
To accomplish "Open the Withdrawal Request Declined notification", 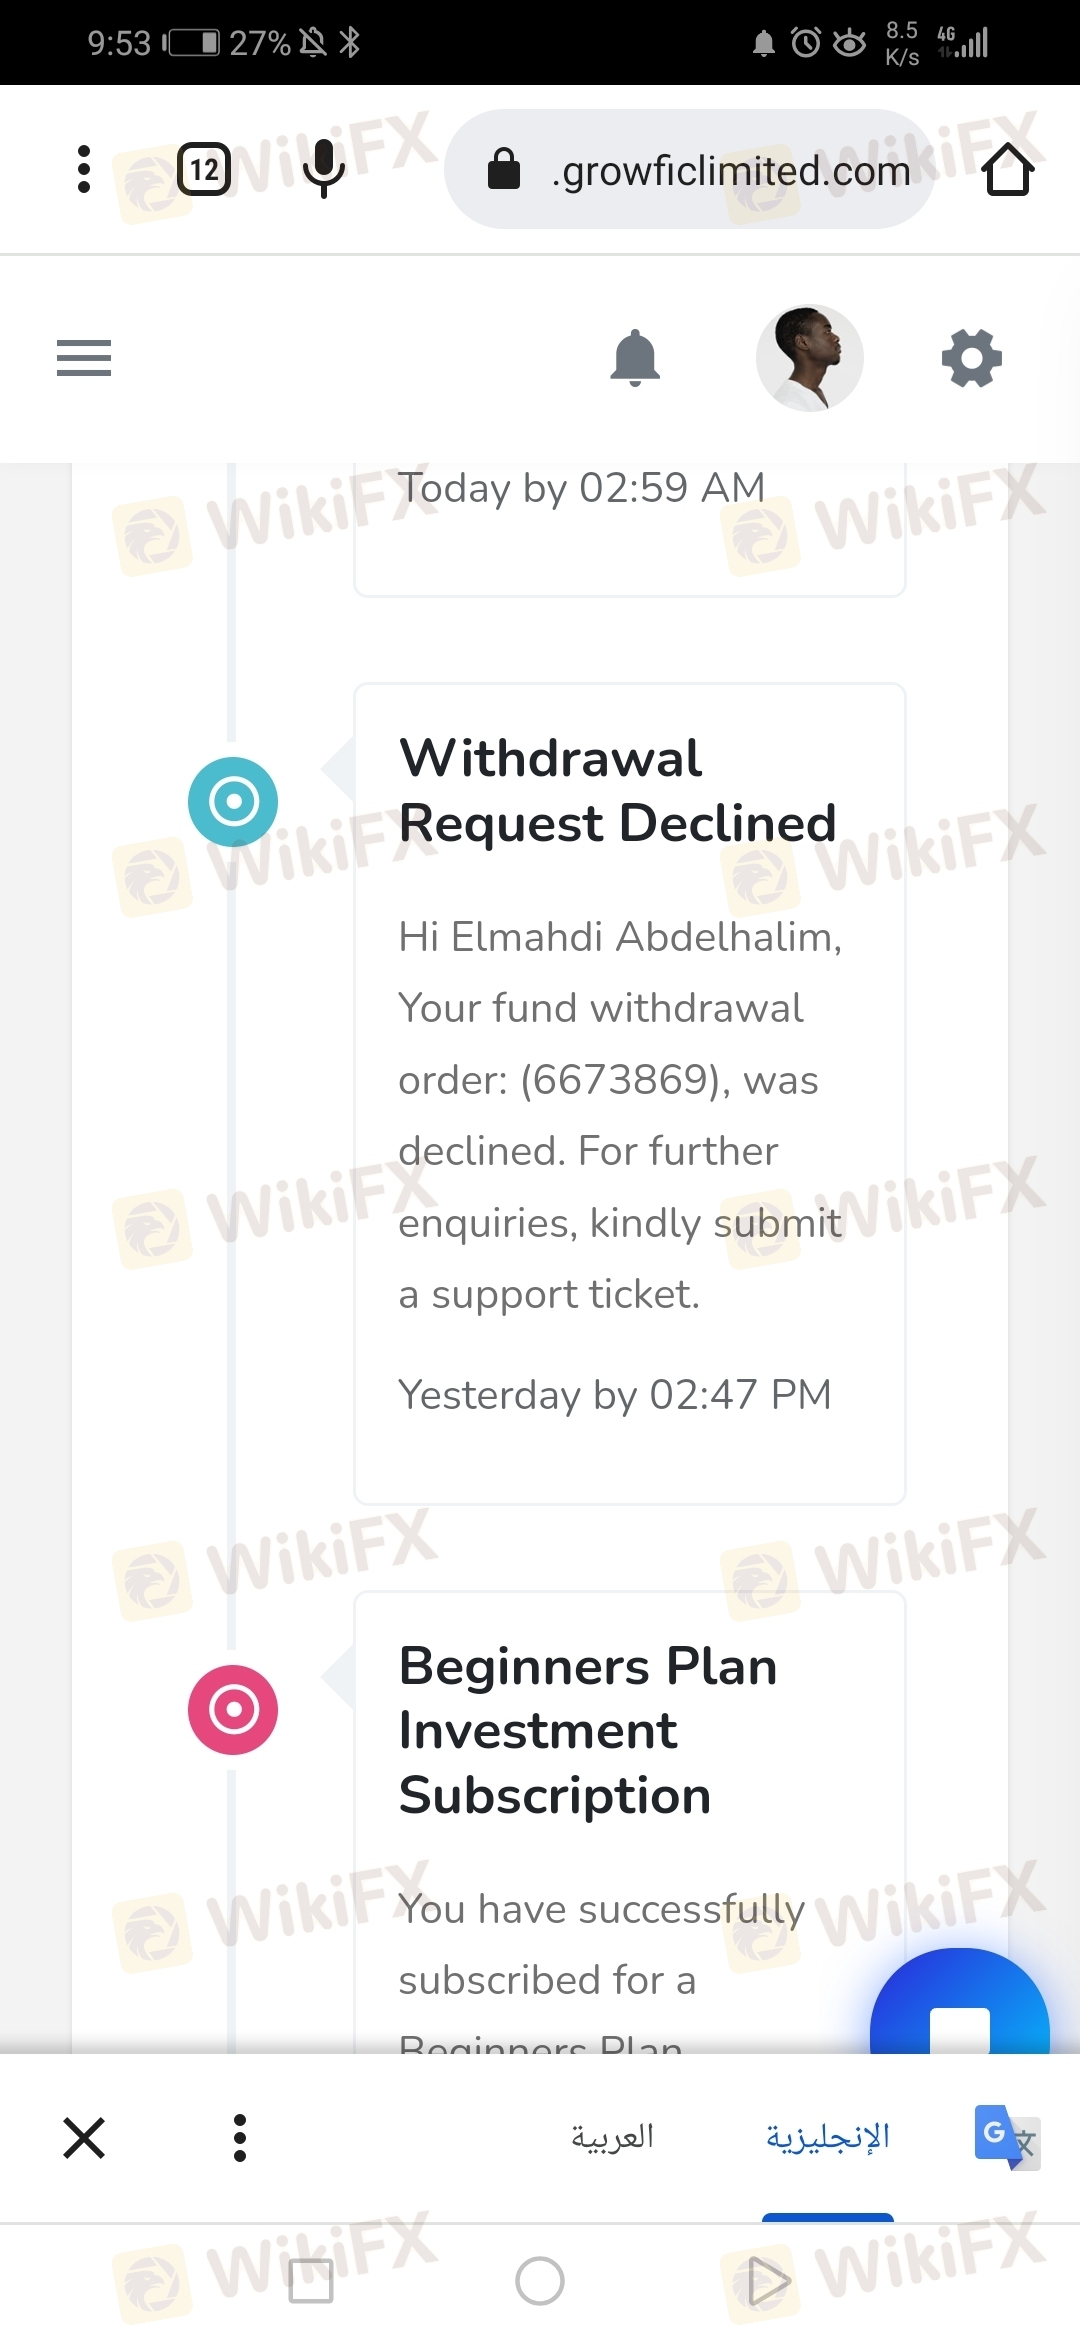I will click(618, 791).
